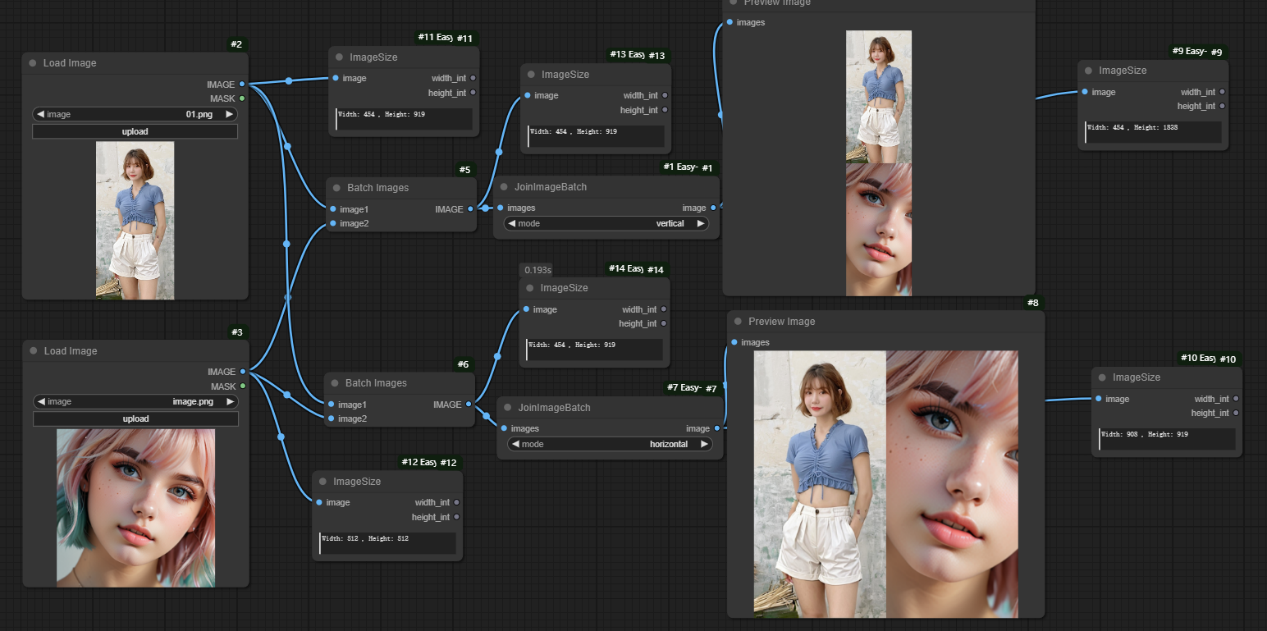Collapse the Load Image node showing 01.png
This screenshot has width=1267, height=631.
click(33, 63)
